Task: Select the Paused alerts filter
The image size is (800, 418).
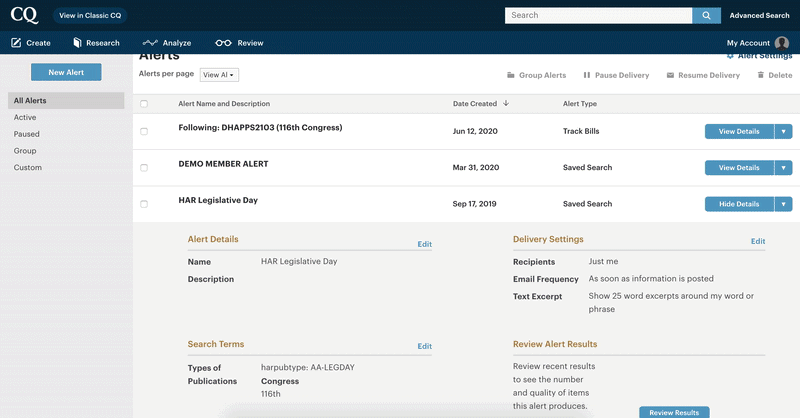Action: tap(27, 134)
